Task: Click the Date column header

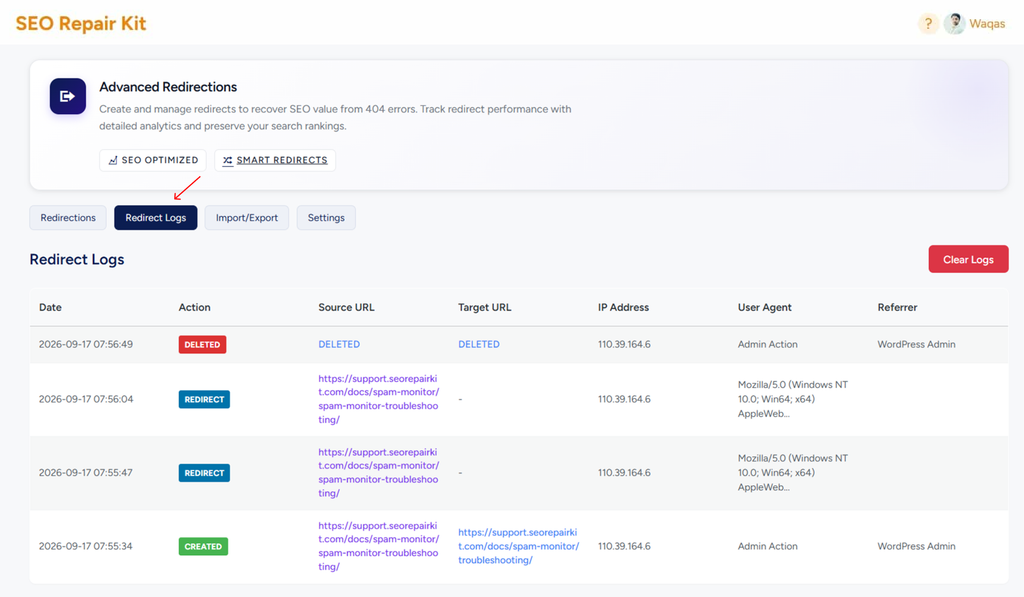Action: pos(50,307)
